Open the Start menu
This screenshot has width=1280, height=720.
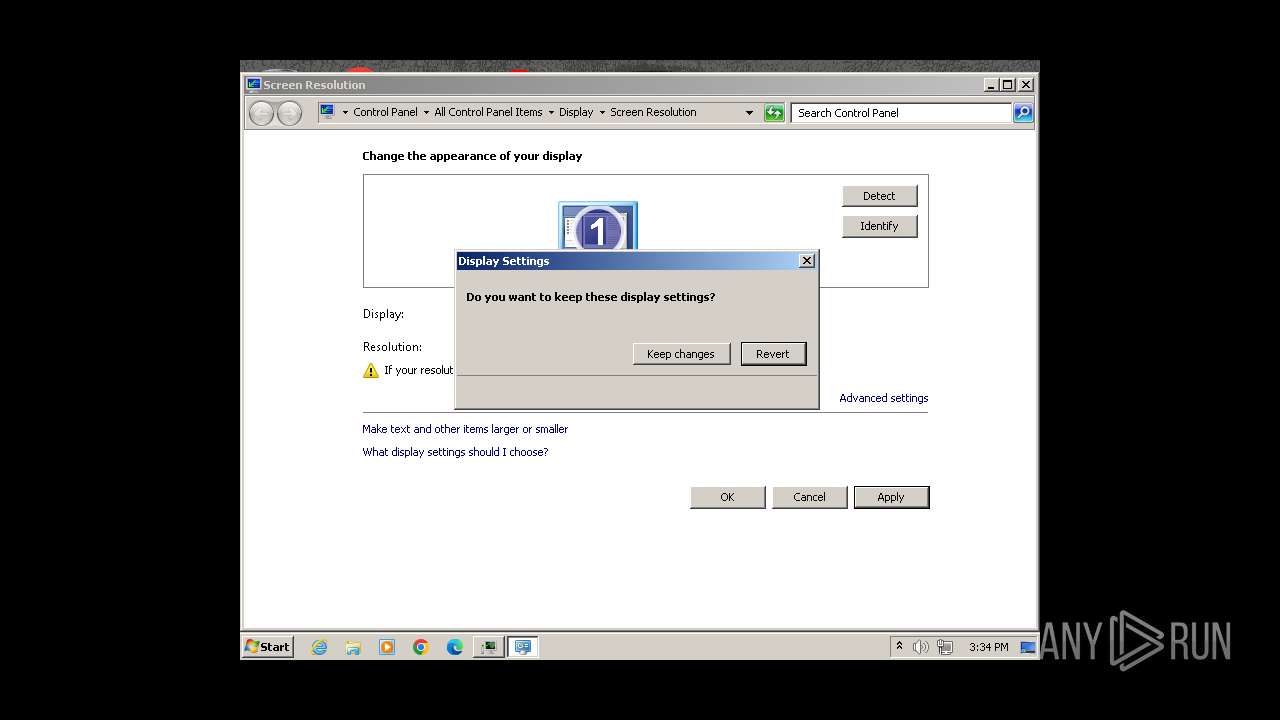click(268, 647)
